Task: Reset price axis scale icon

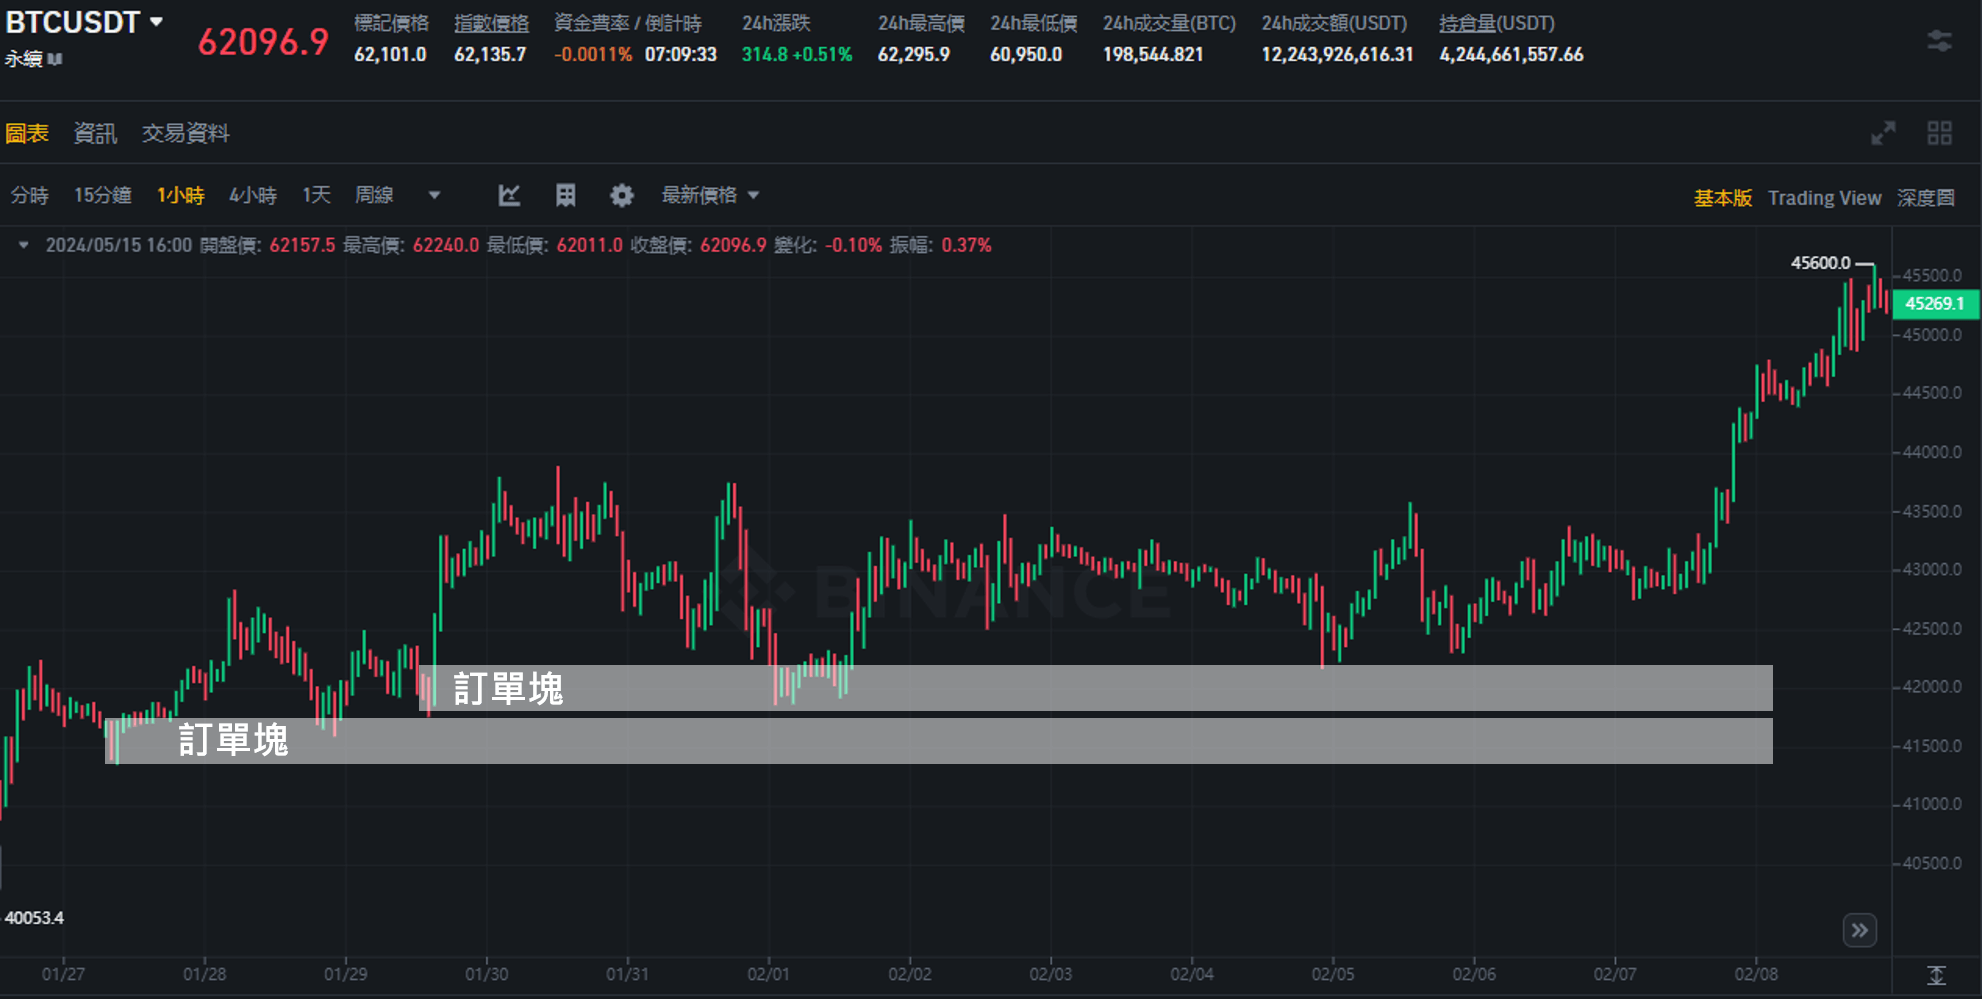Action: point(1936,975)
